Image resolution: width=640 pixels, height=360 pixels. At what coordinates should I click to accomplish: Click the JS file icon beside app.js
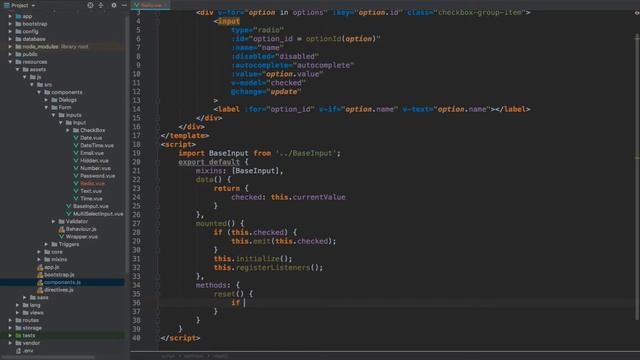40,267
